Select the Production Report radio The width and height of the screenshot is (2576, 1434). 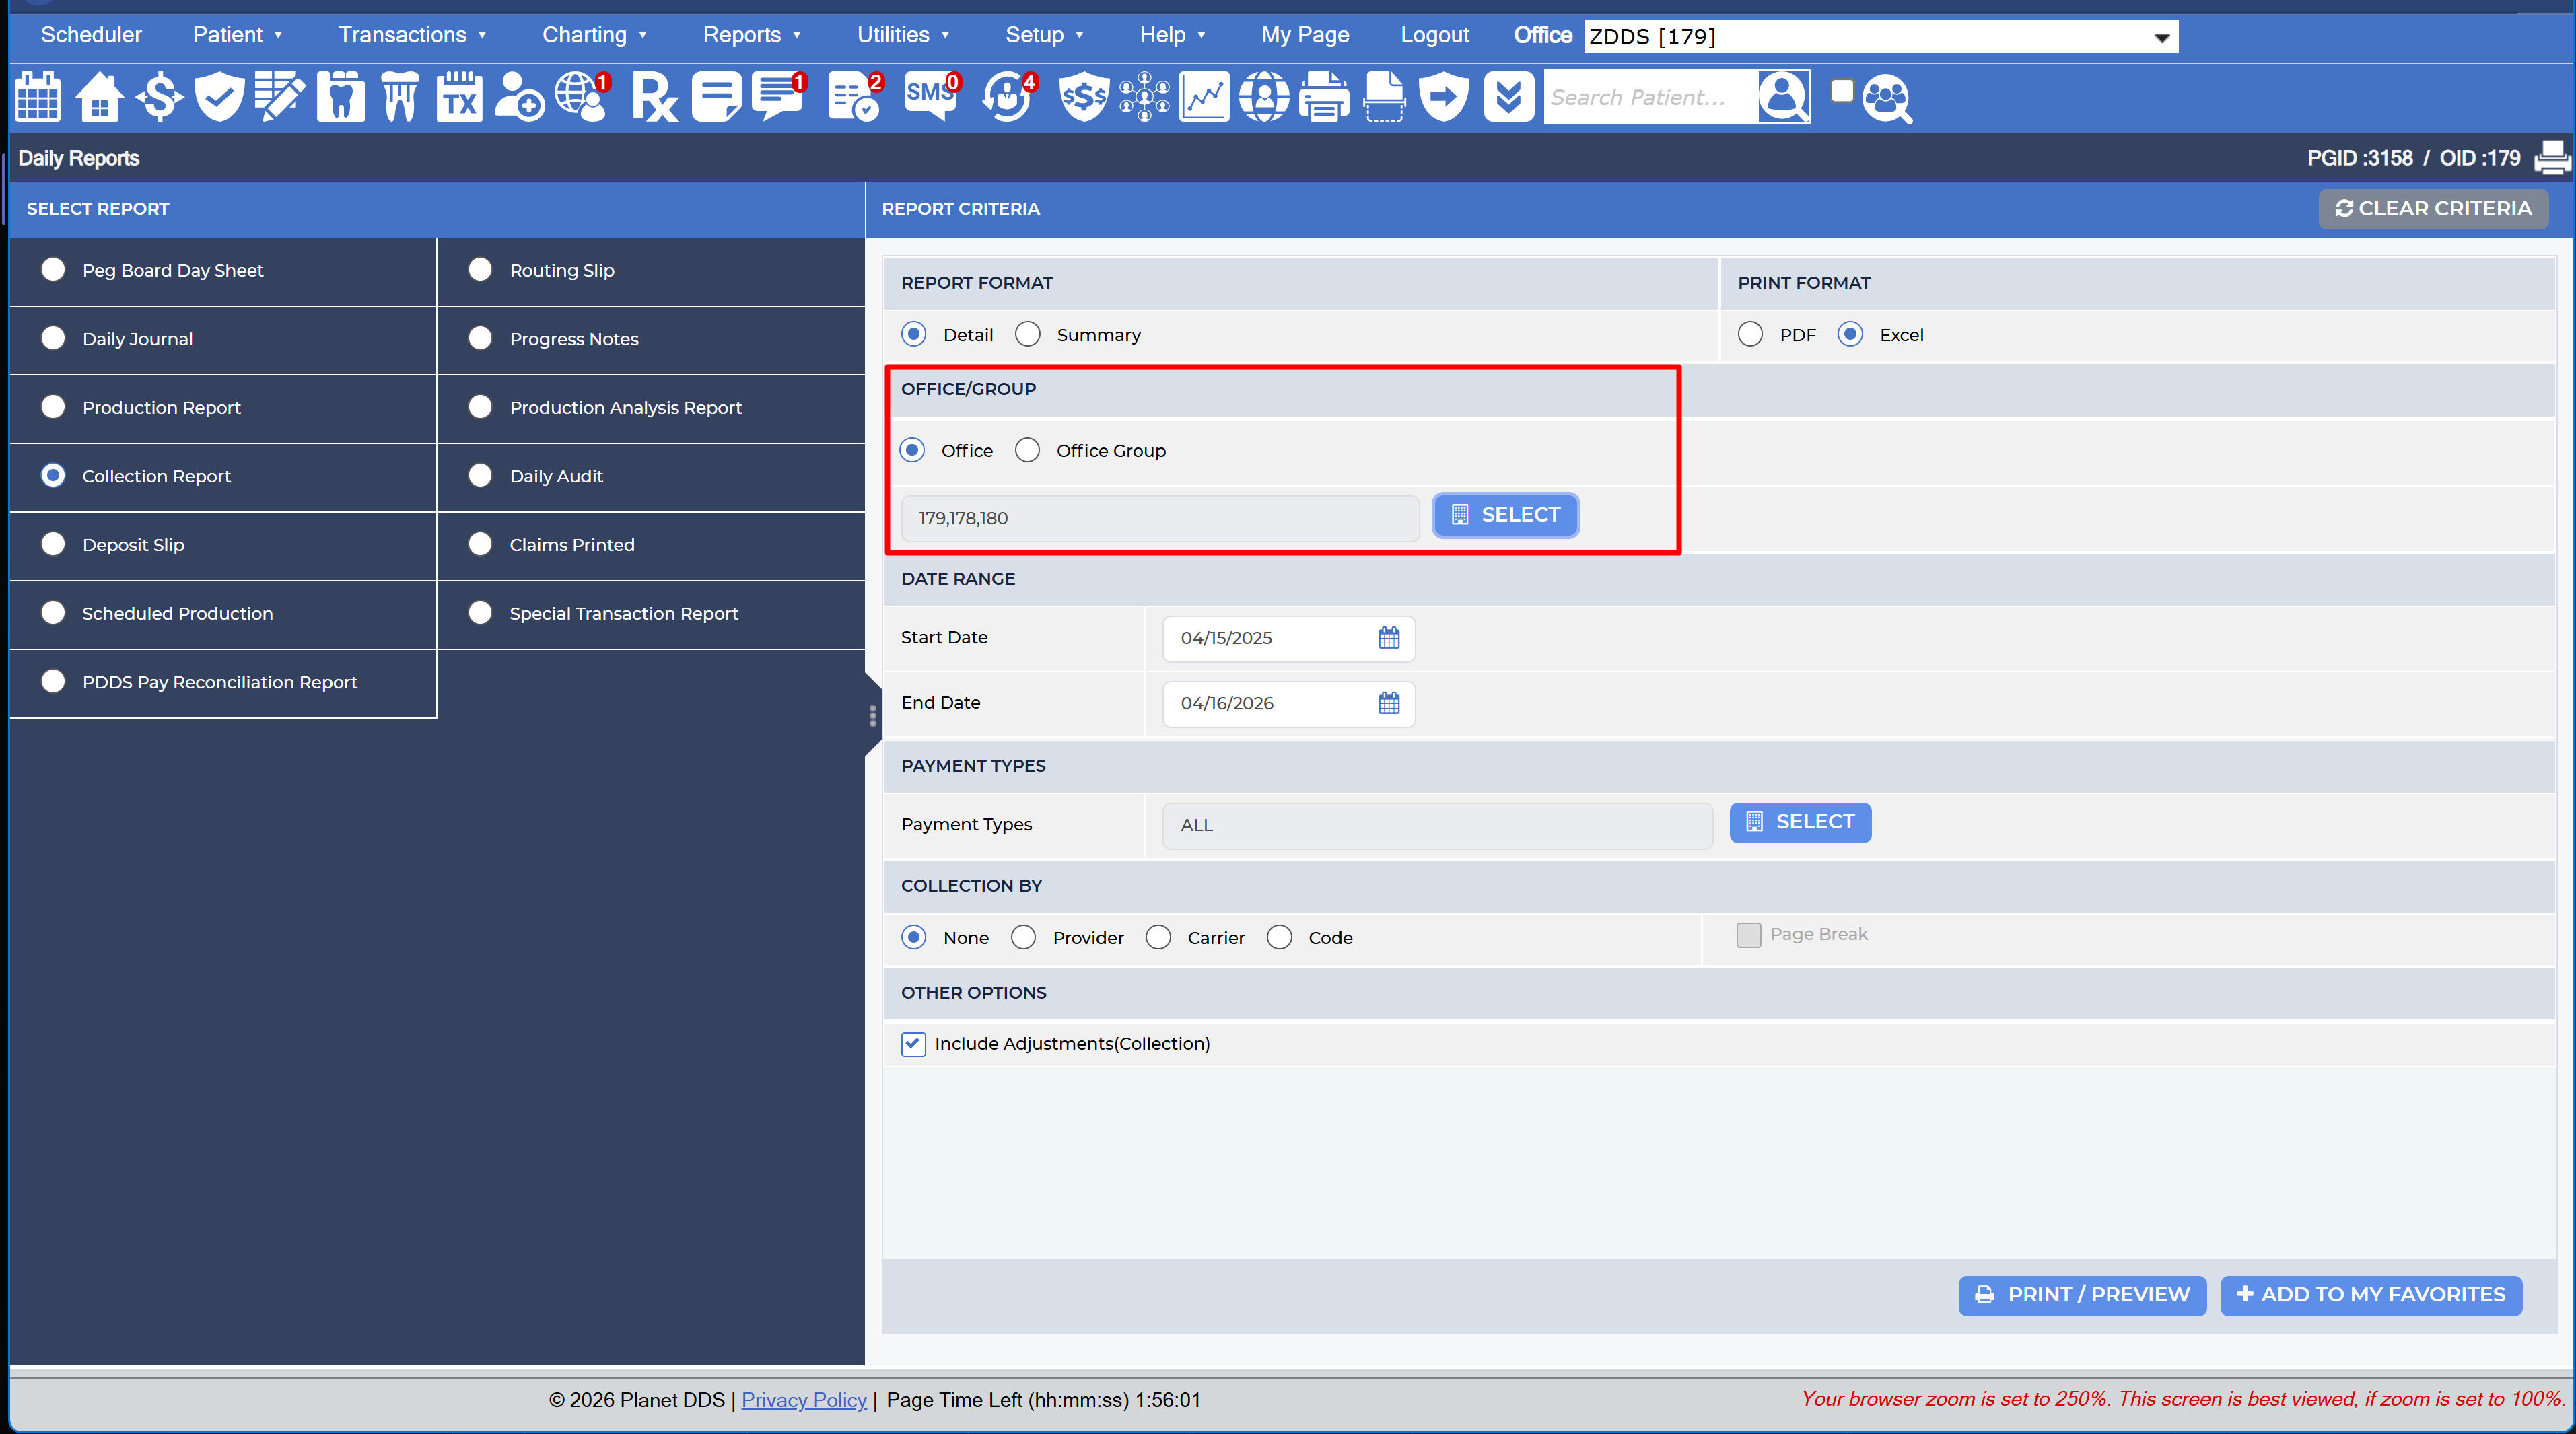click(x=53, y=407)
